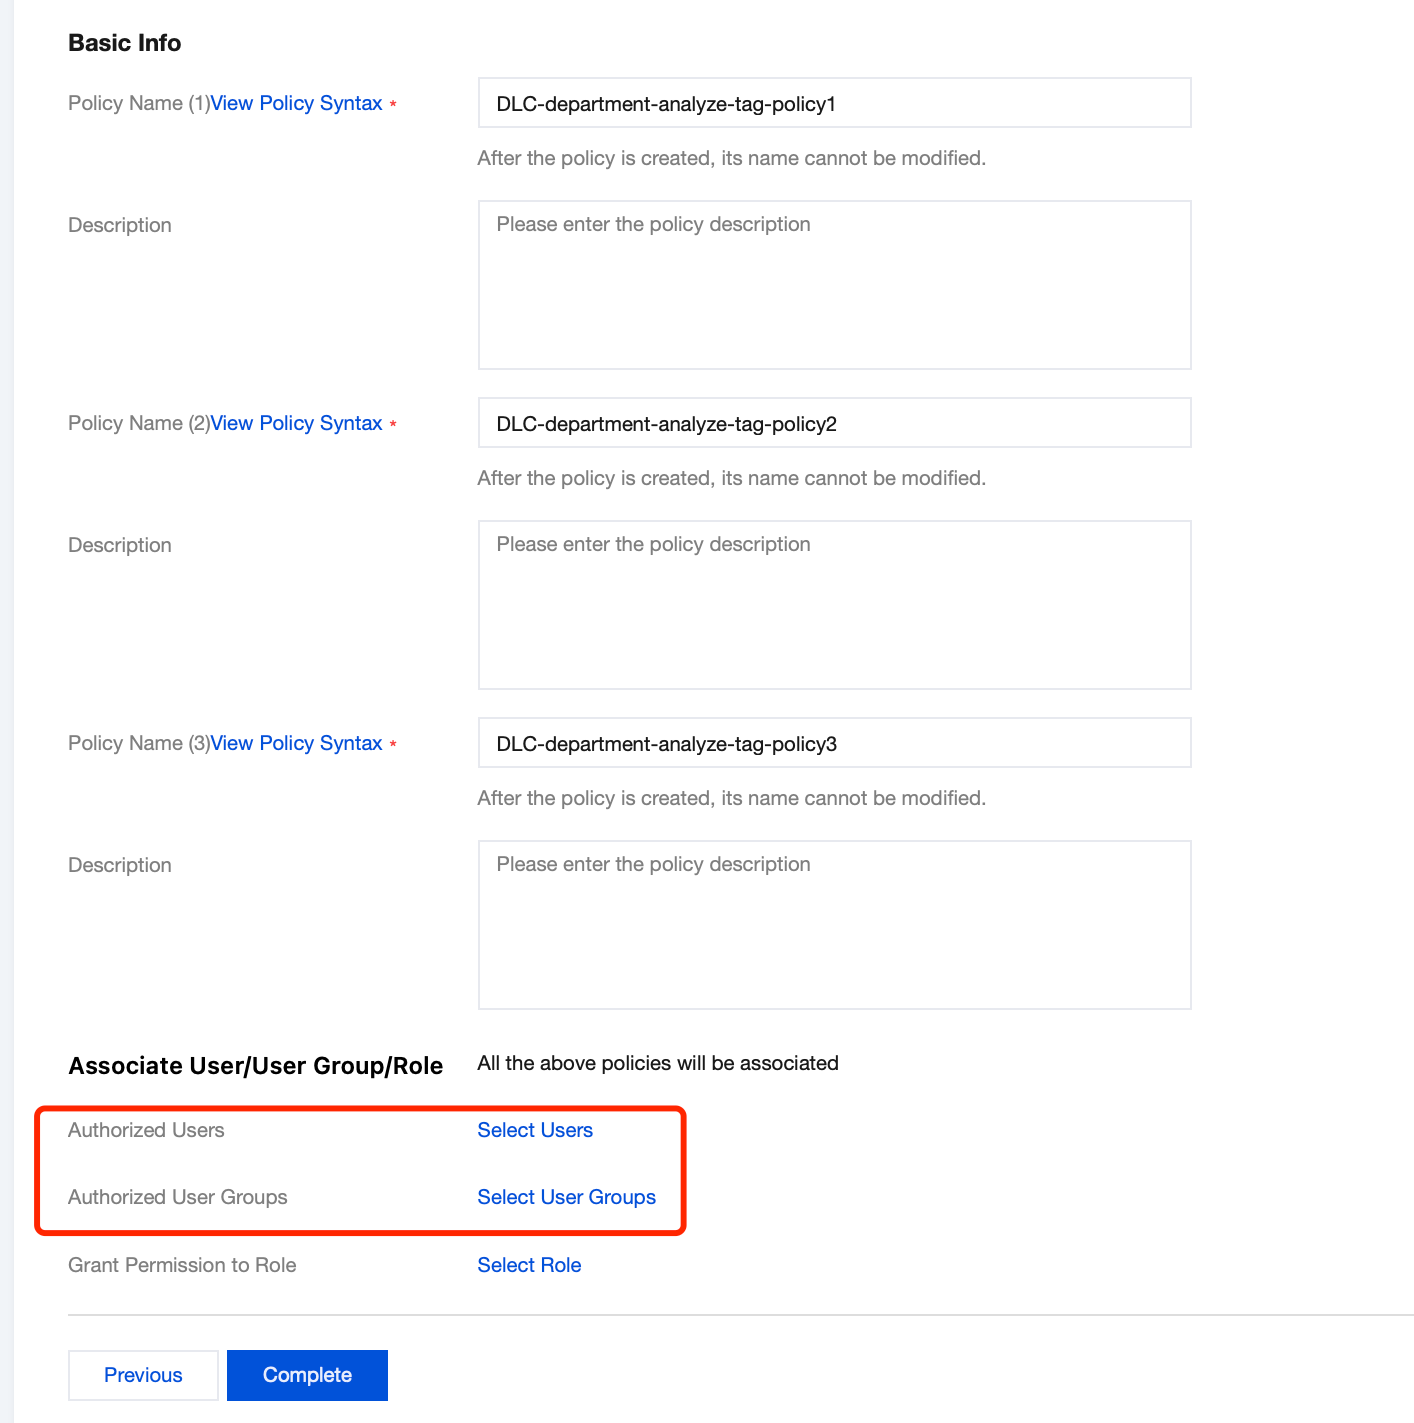Open View Policy Syntax link for policy 1

(296, 103)
